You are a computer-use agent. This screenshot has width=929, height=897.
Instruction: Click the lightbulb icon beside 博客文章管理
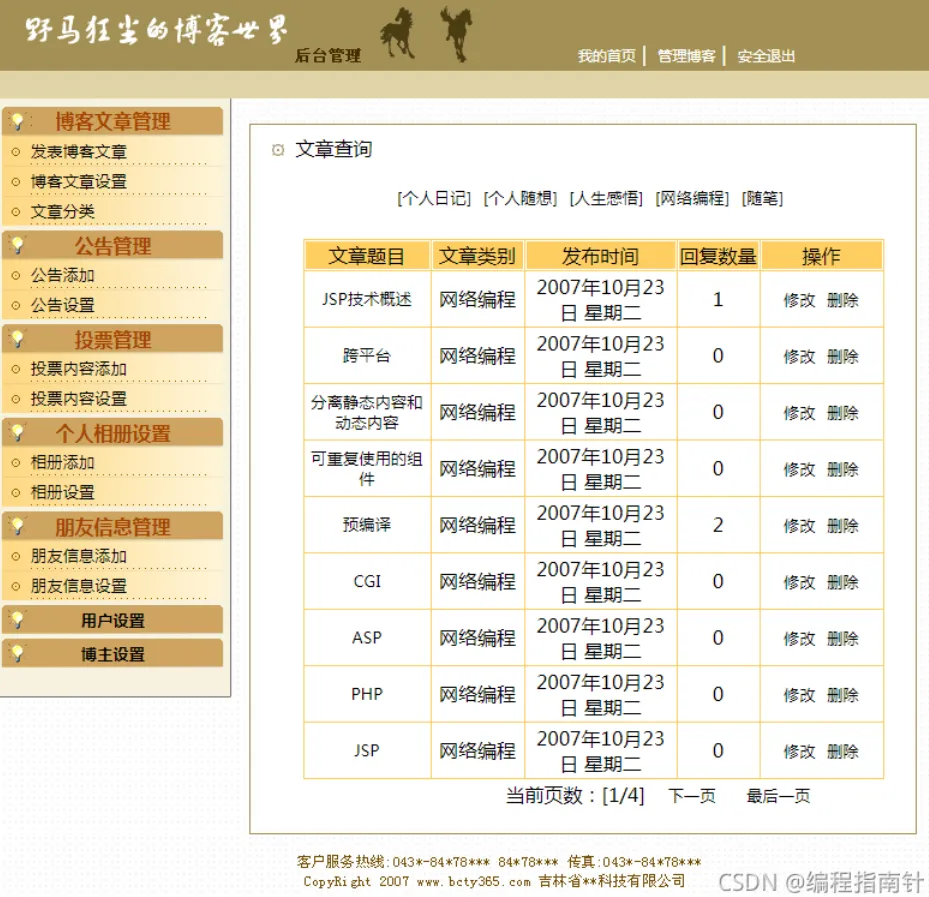(18, 121)
